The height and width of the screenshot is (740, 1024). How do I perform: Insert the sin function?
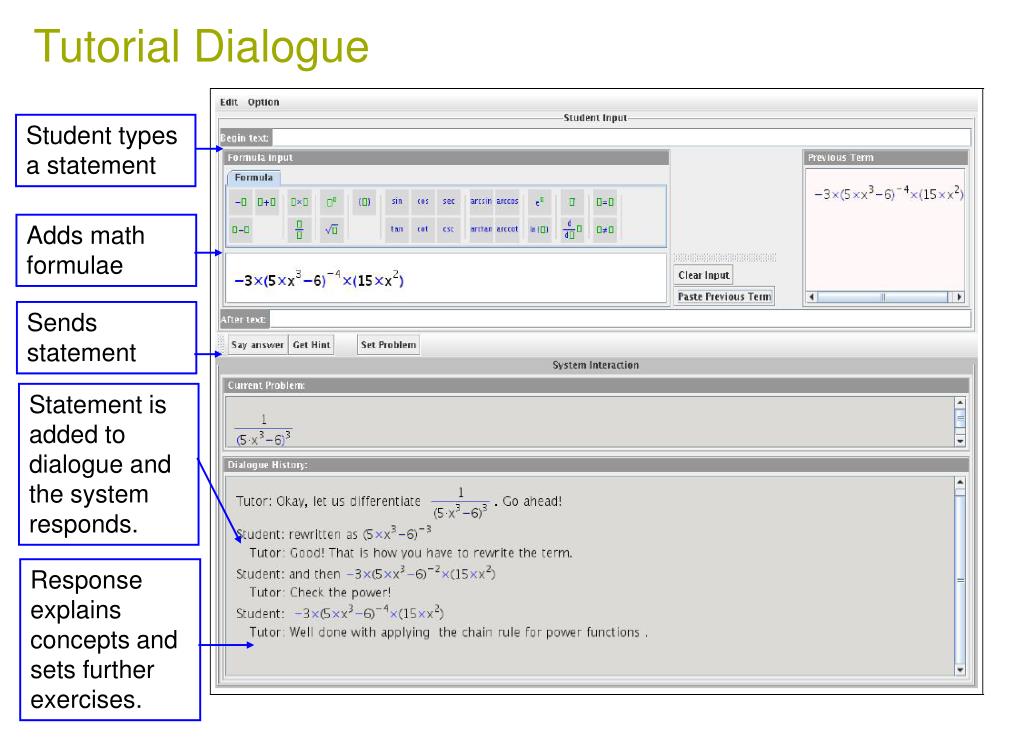tap(397, 201)
